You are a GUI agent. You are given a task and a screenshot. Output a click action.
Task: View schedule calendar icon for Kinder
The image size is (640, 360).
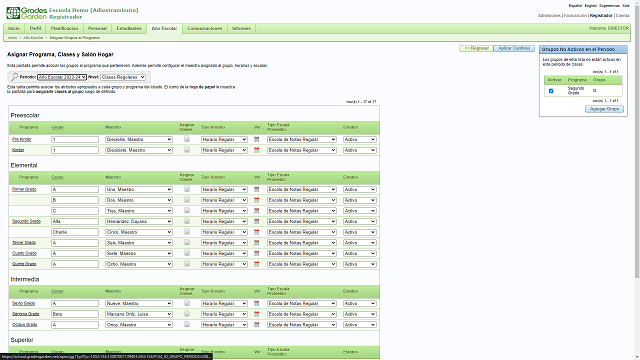pos(256,150)
